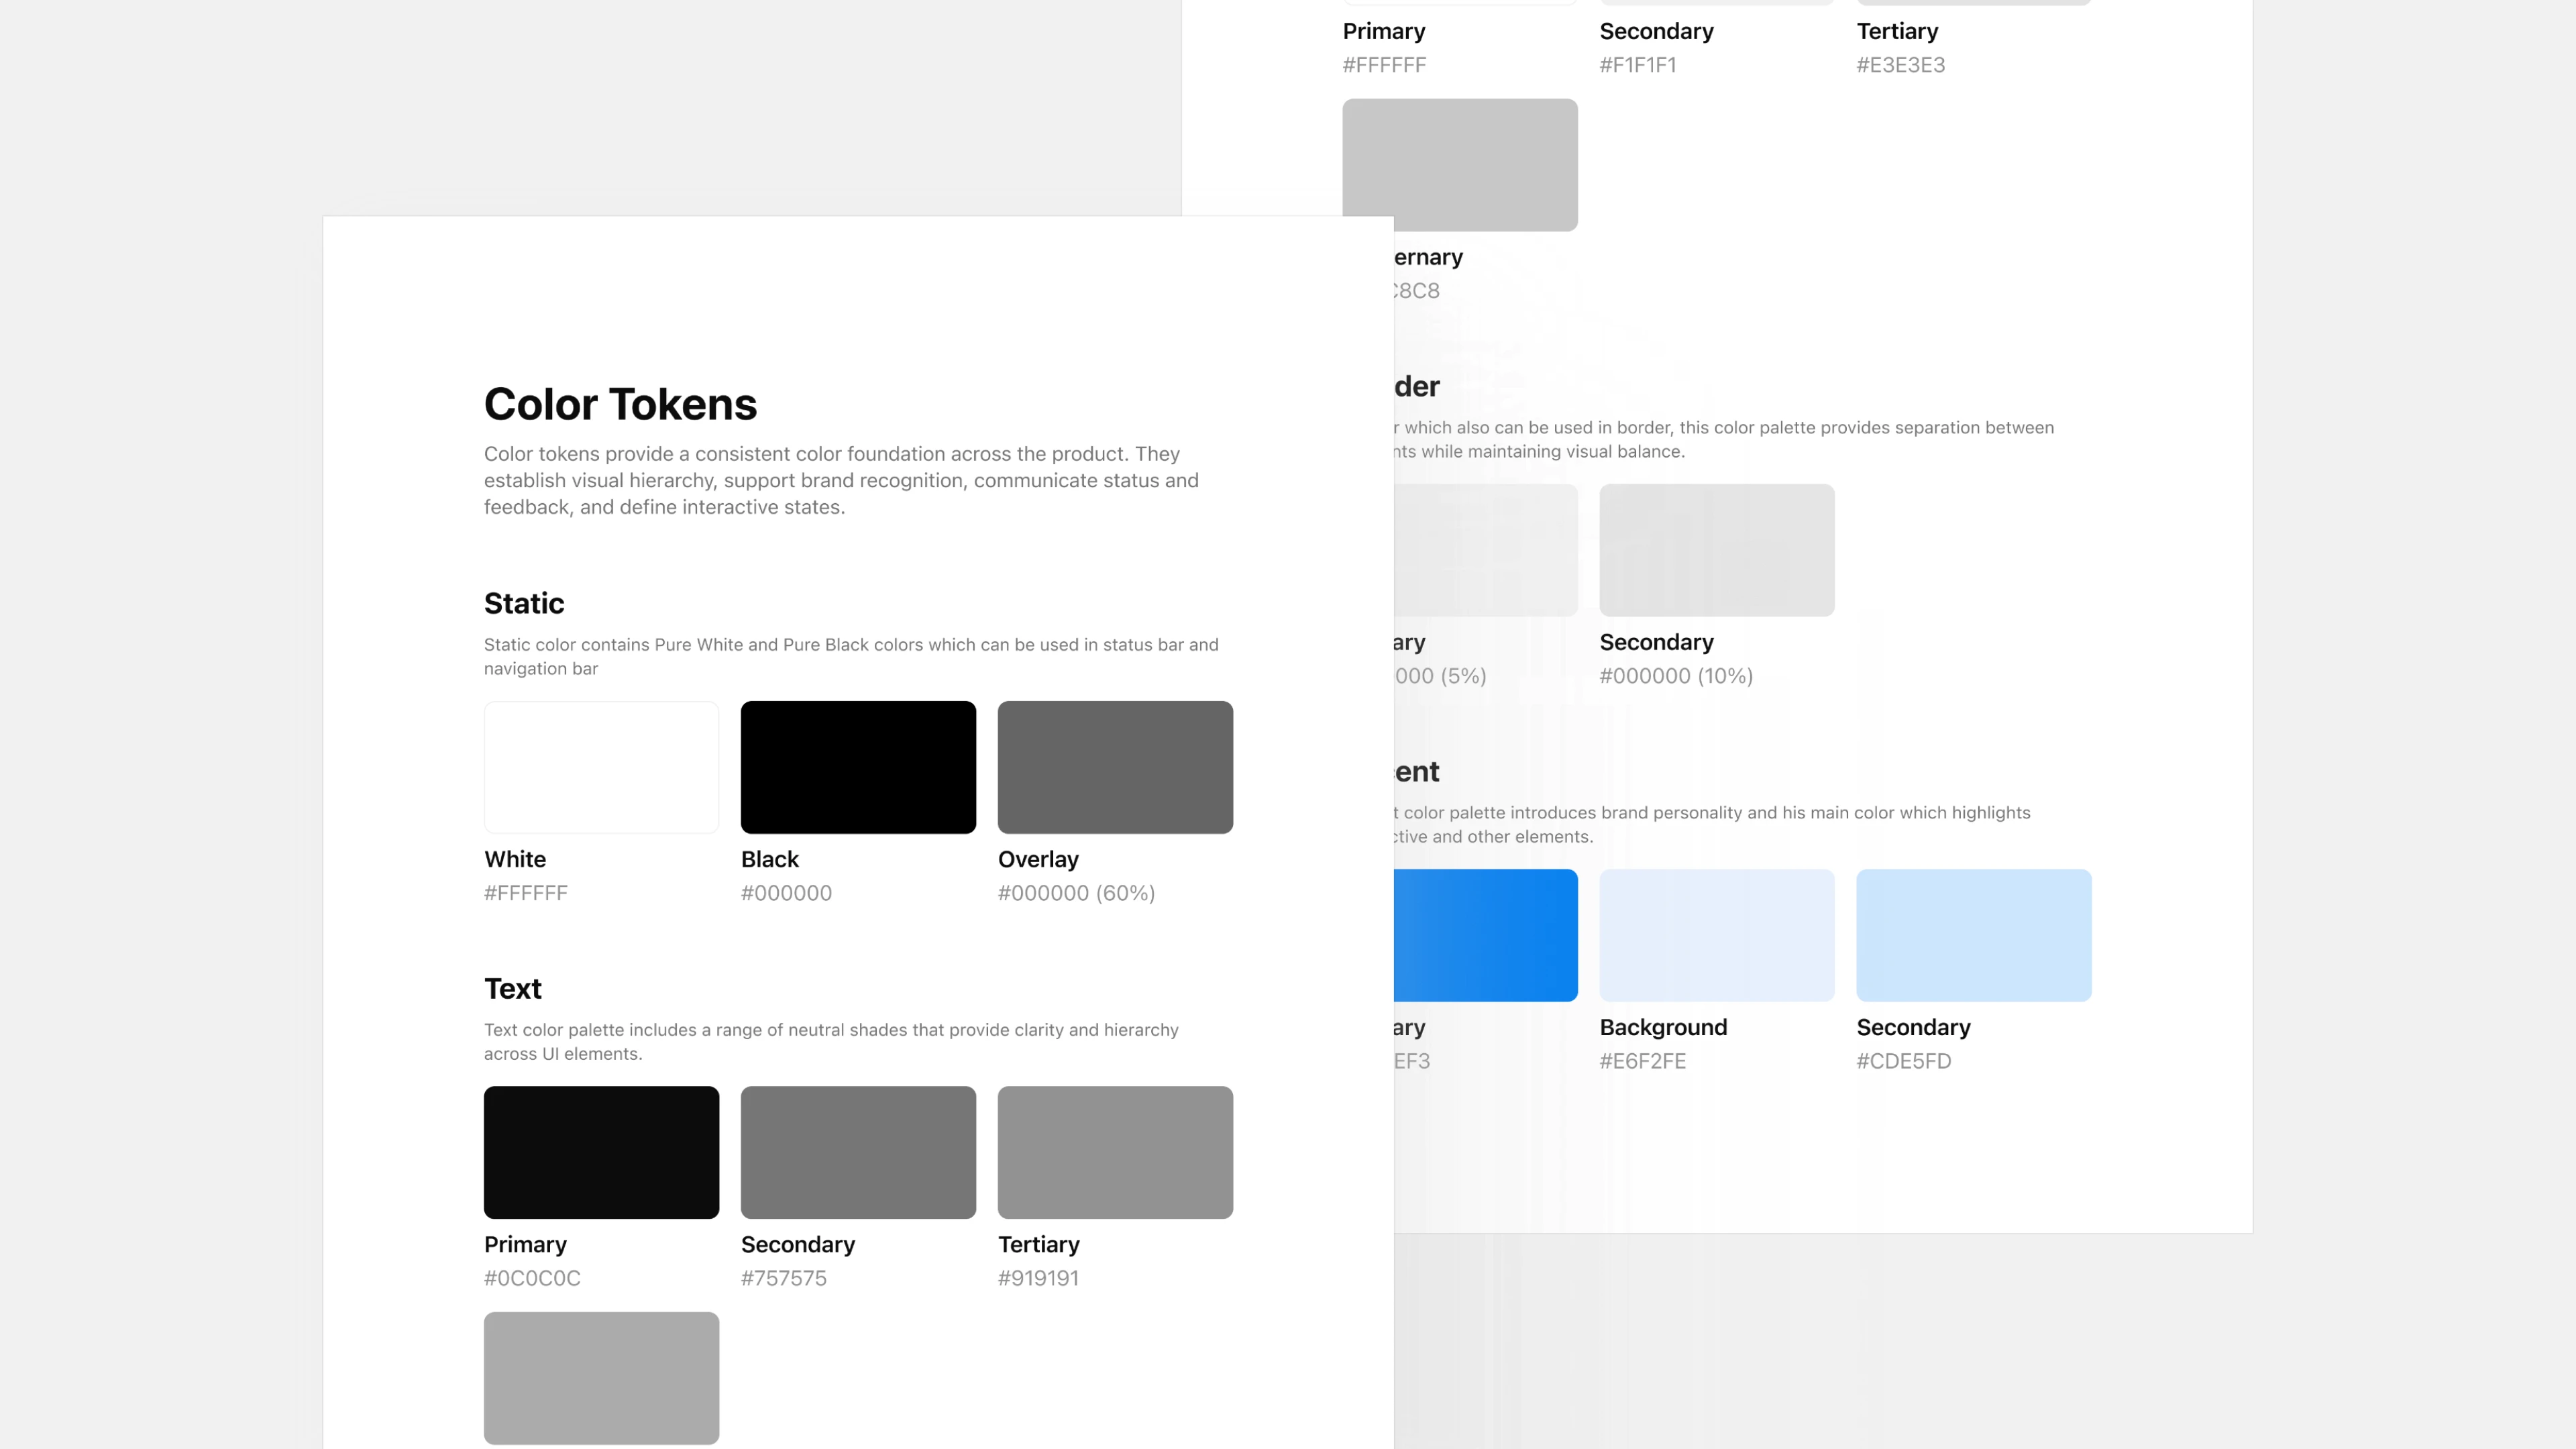2576x1449 pixels.
Task: Select 'Primary' label above #FFFFFF on back page
Action: pyautogui.click(x=1384, y=32)
